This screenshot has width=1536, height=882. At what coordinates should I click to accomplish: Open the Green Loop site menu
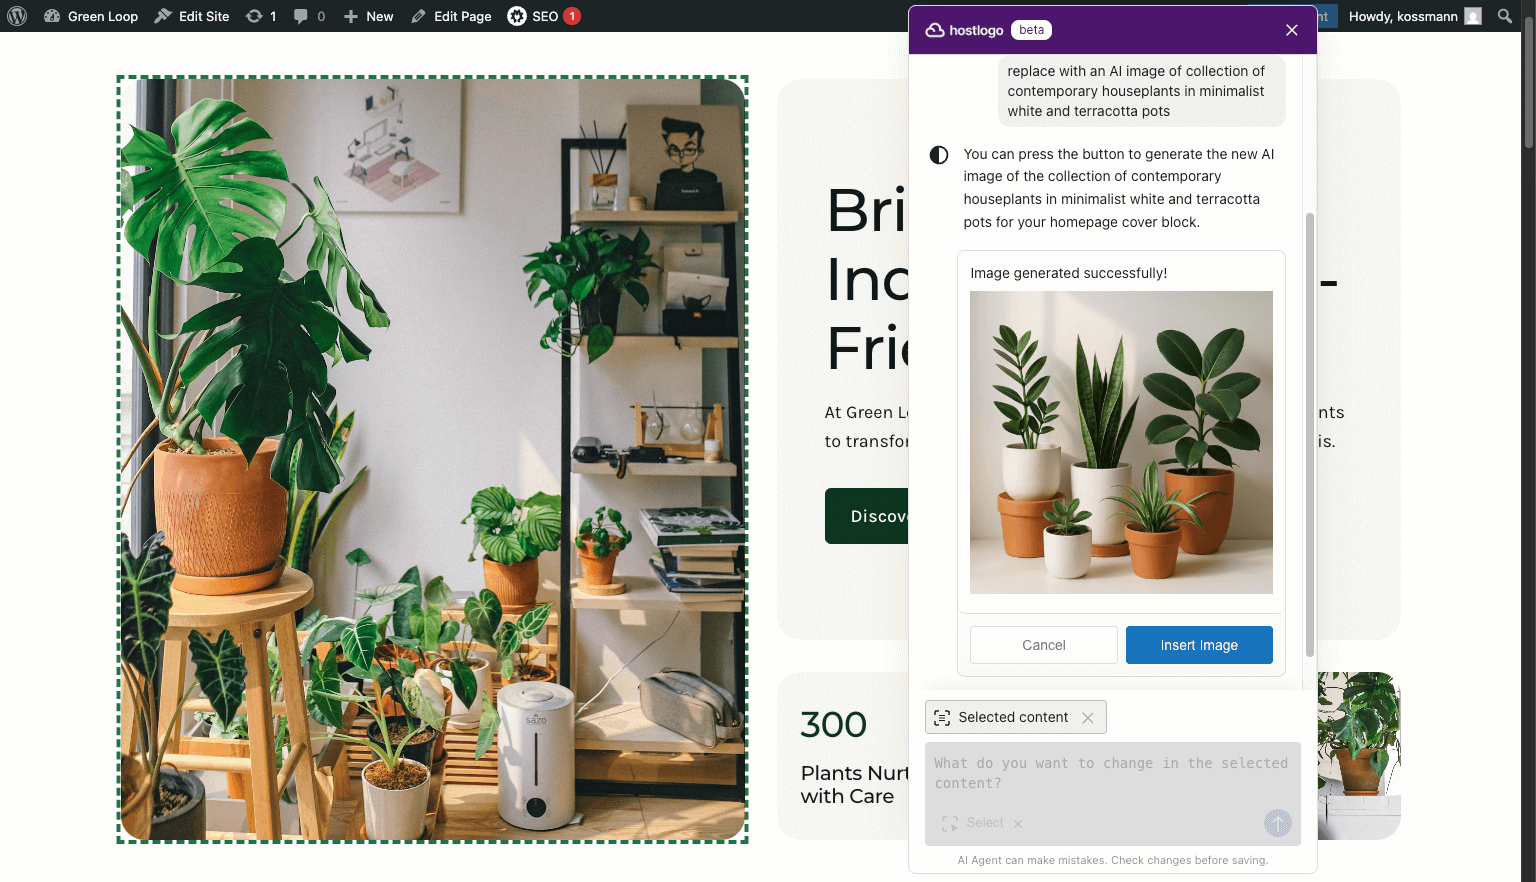[x=92, y=16]
